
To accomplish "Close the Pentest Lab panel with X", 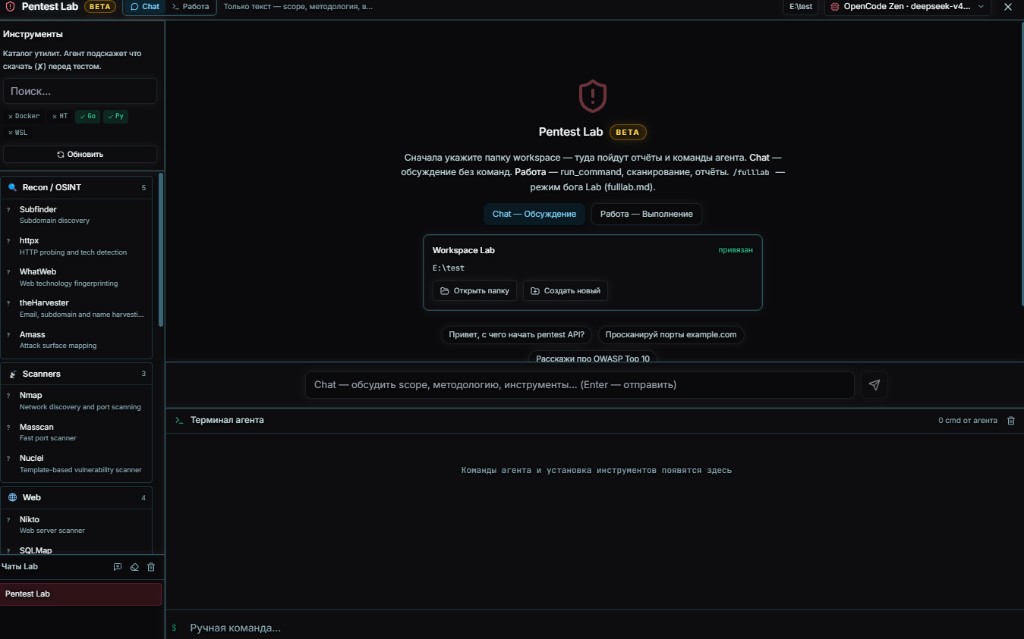I will [x=1008, y=7].
